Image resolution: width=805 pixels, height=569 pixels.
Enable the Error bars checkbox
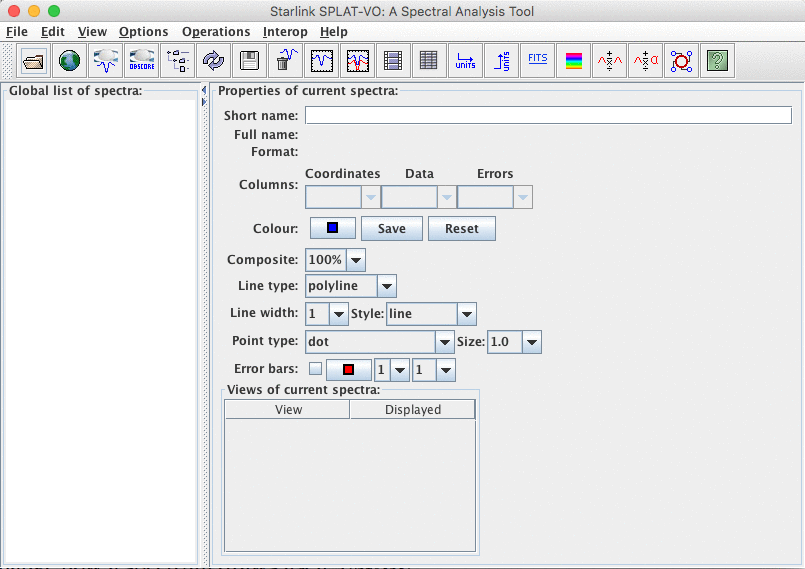pos(315,369)
